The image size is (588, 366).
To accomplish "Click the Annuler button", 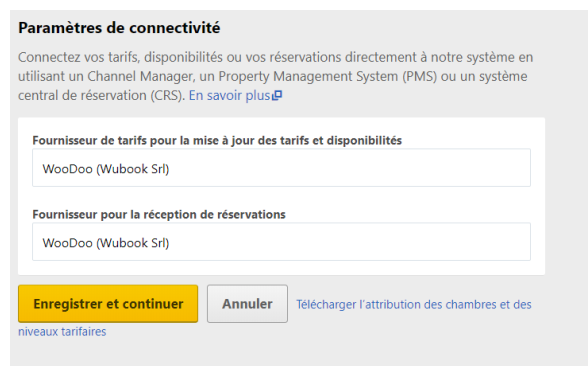I will (x=248, y=304).
